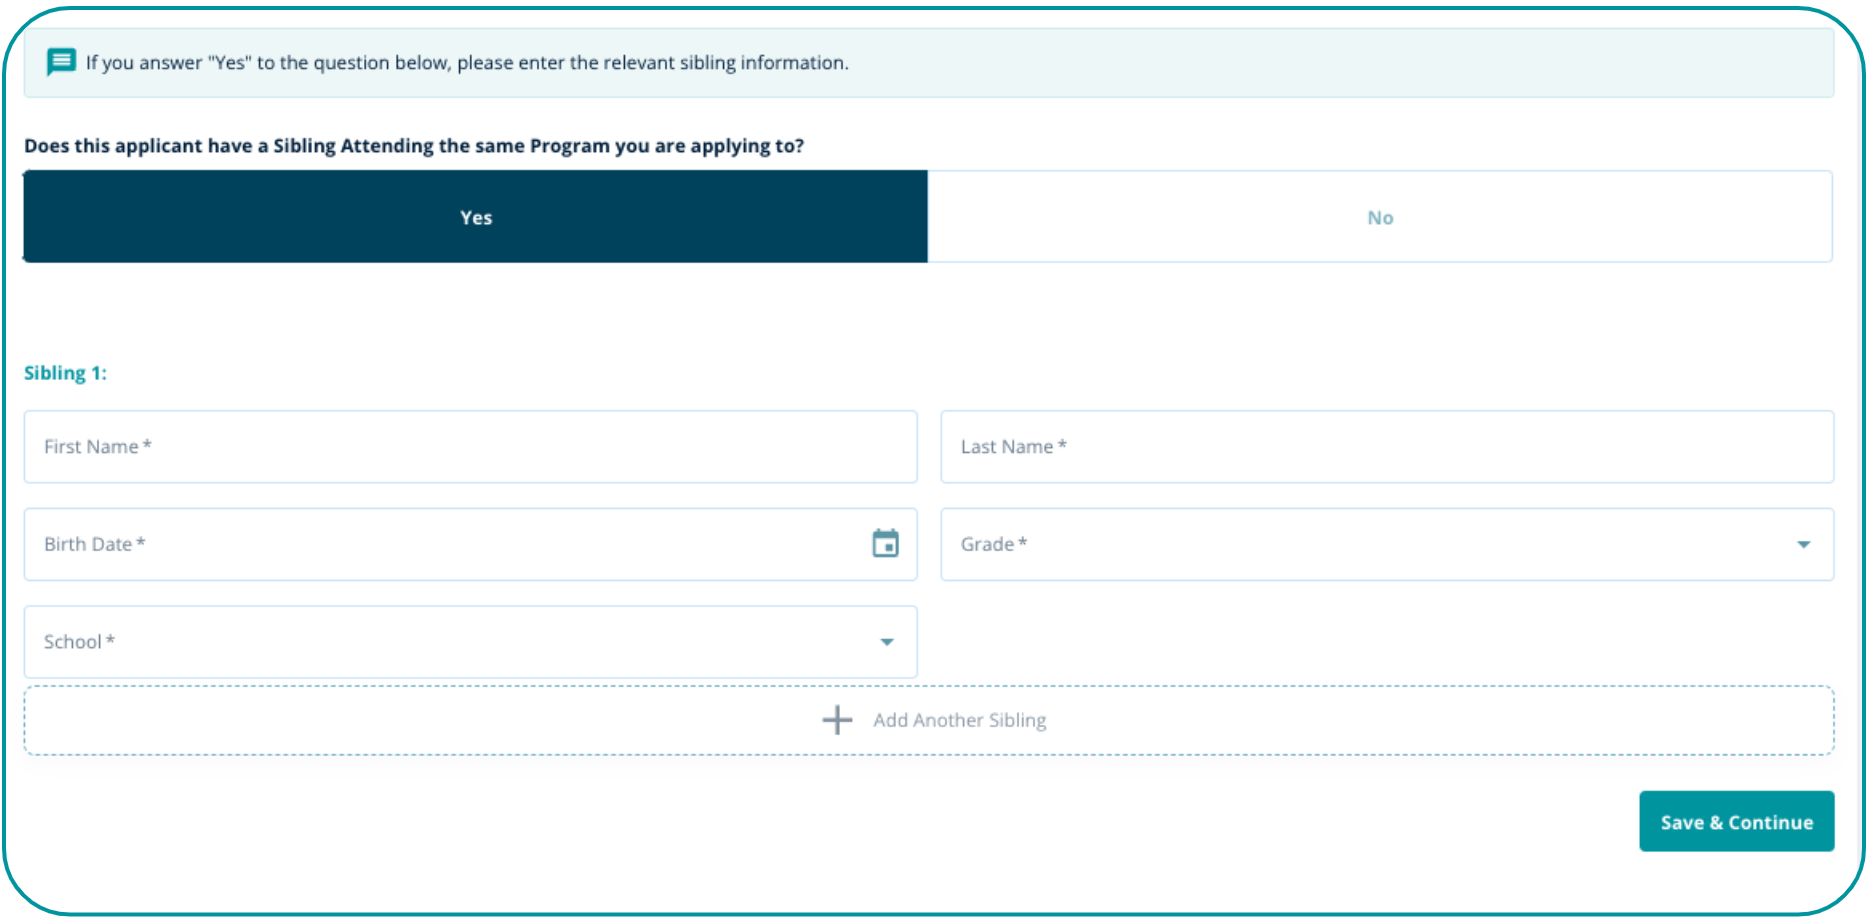Click the info banner instruction text
This screenshot has height=923, width=1867.
pos(467,63)
